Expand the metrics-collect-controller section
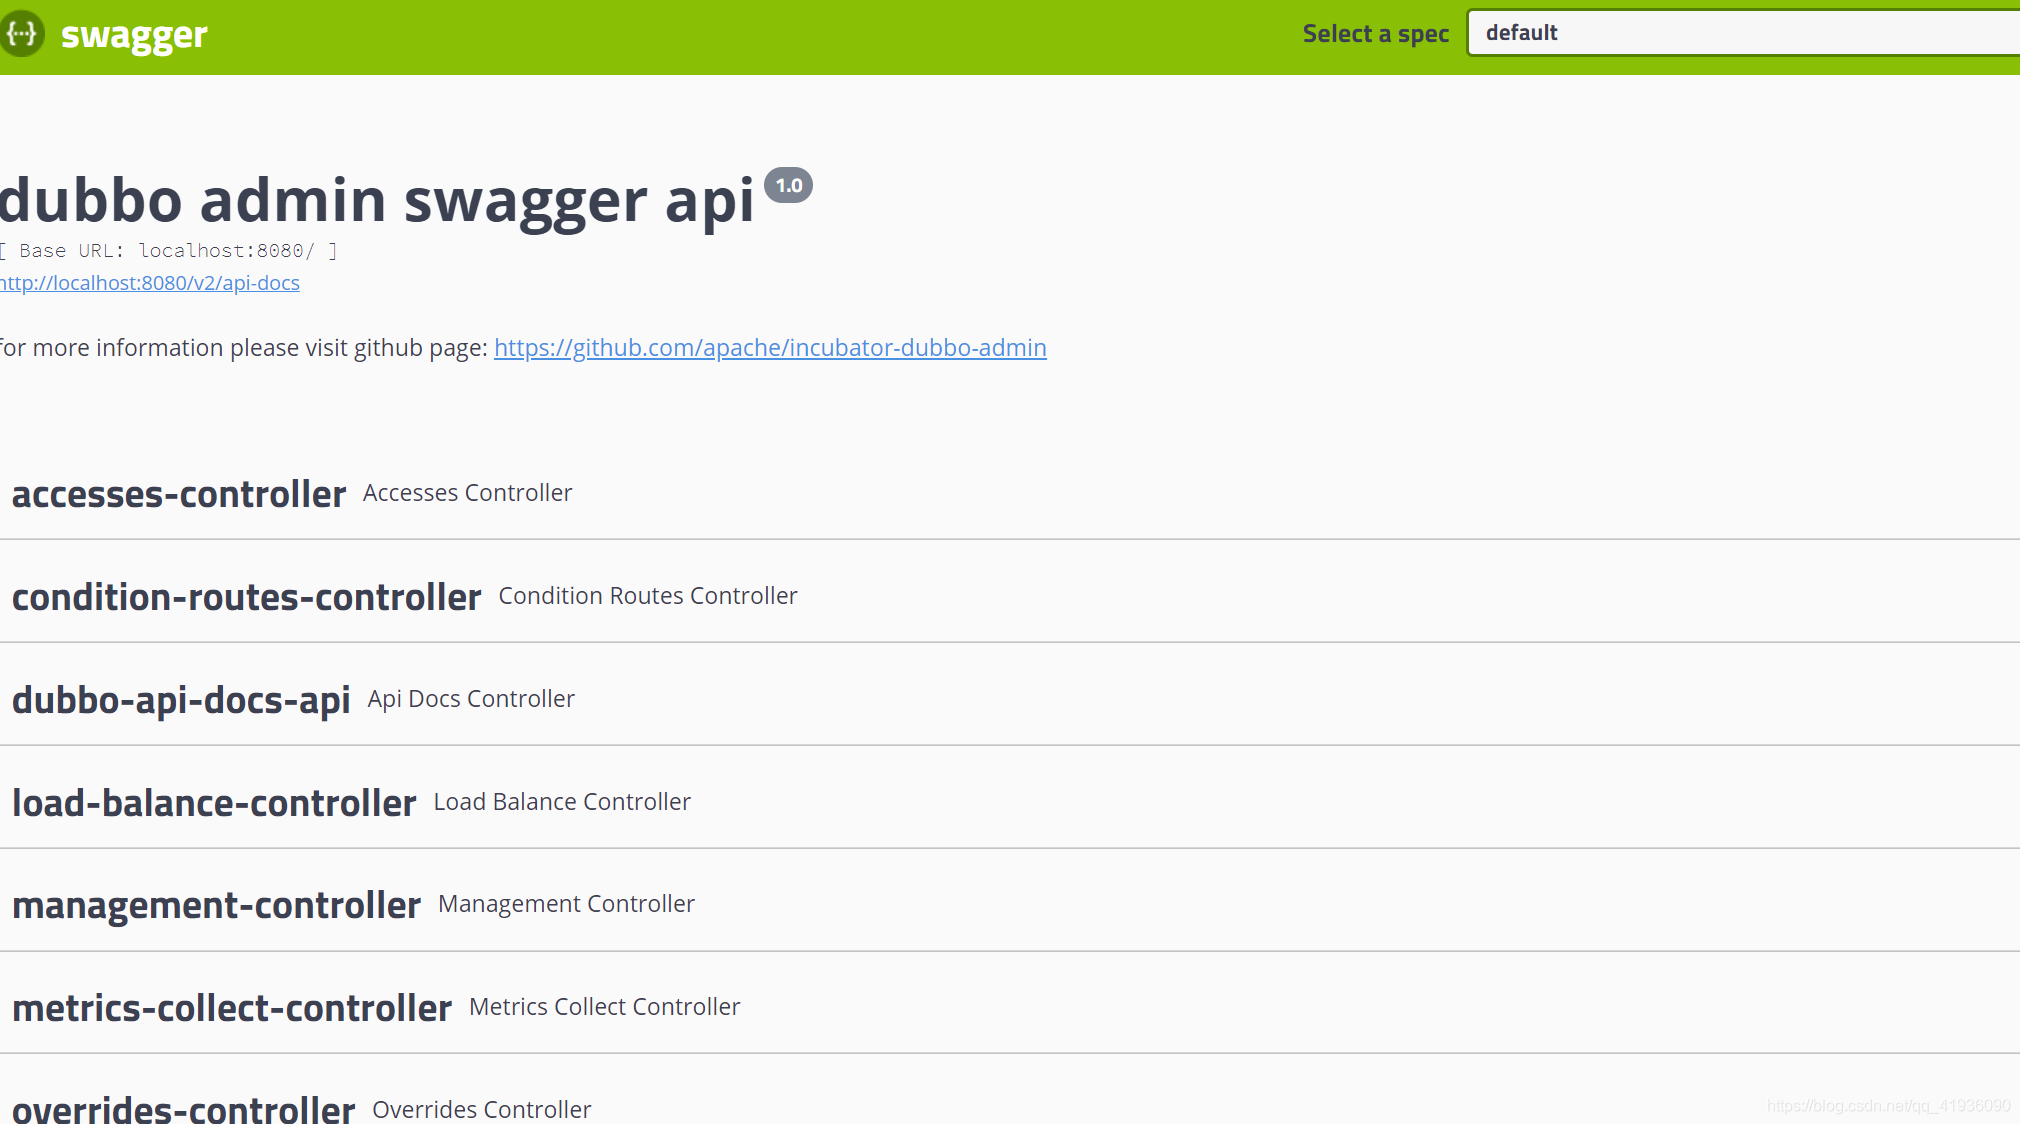Image resolution: width=2020 pixels, height=1124 pixels. 232,1008
